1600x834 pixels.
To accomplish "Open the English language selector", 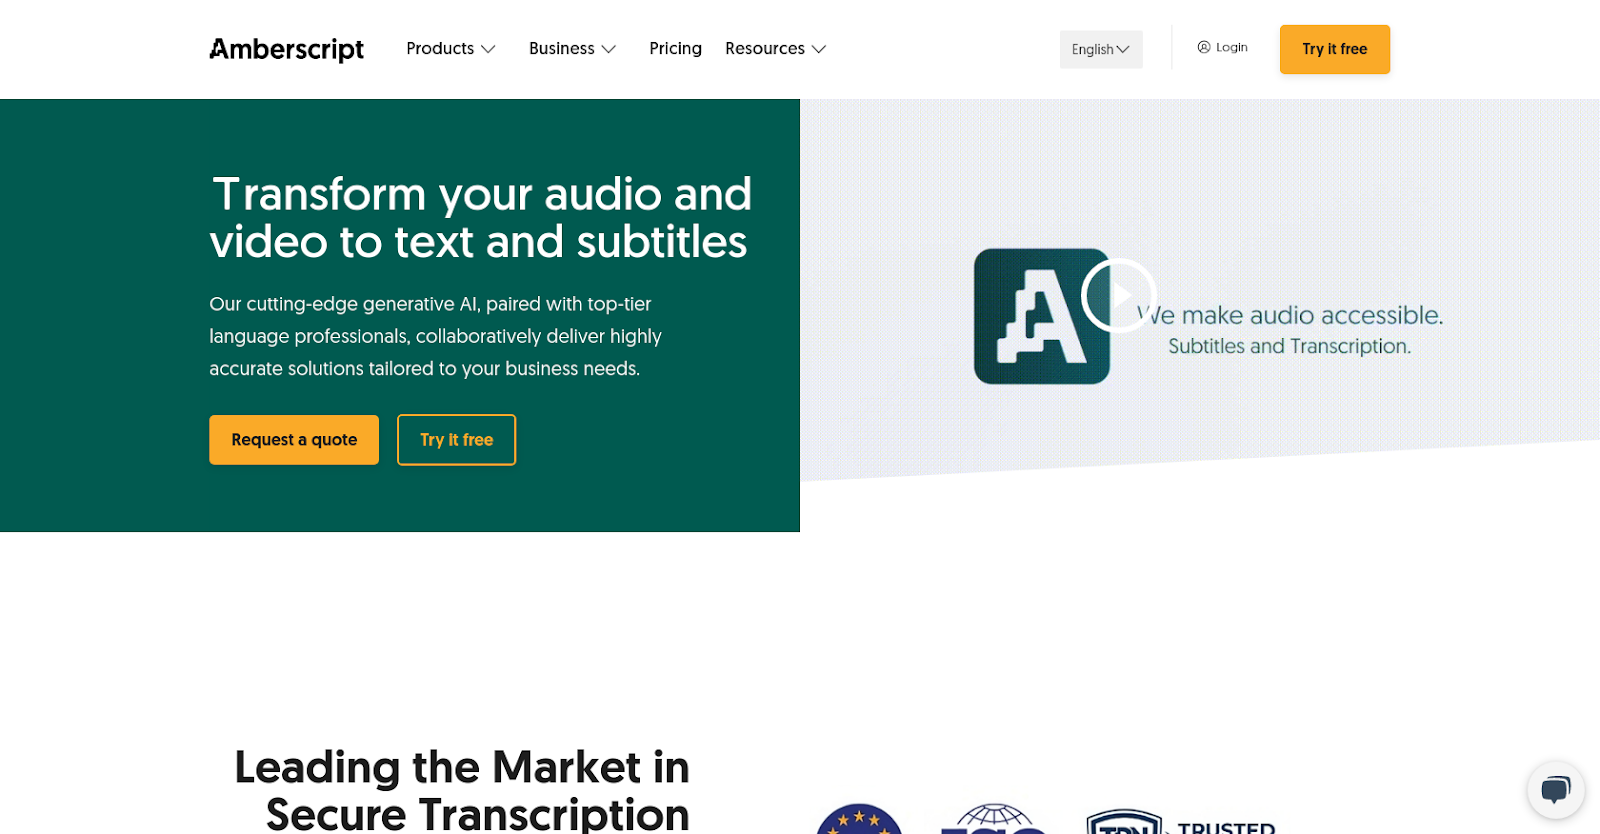I will click(1101, 49).
